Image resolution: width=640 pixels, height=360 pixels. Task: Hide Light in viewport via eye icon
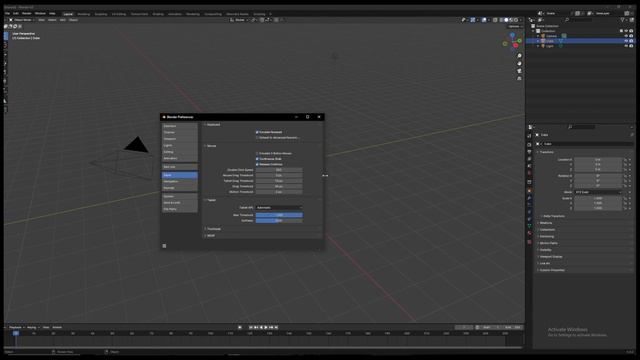(x=626, y=46)
